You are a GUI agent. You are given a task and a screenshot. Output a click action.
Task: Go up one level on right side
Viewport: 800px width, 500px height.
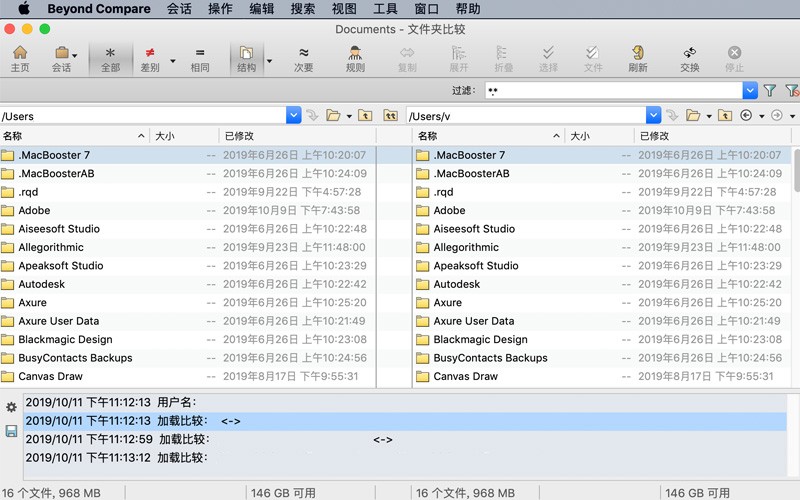tap(725, 116)
